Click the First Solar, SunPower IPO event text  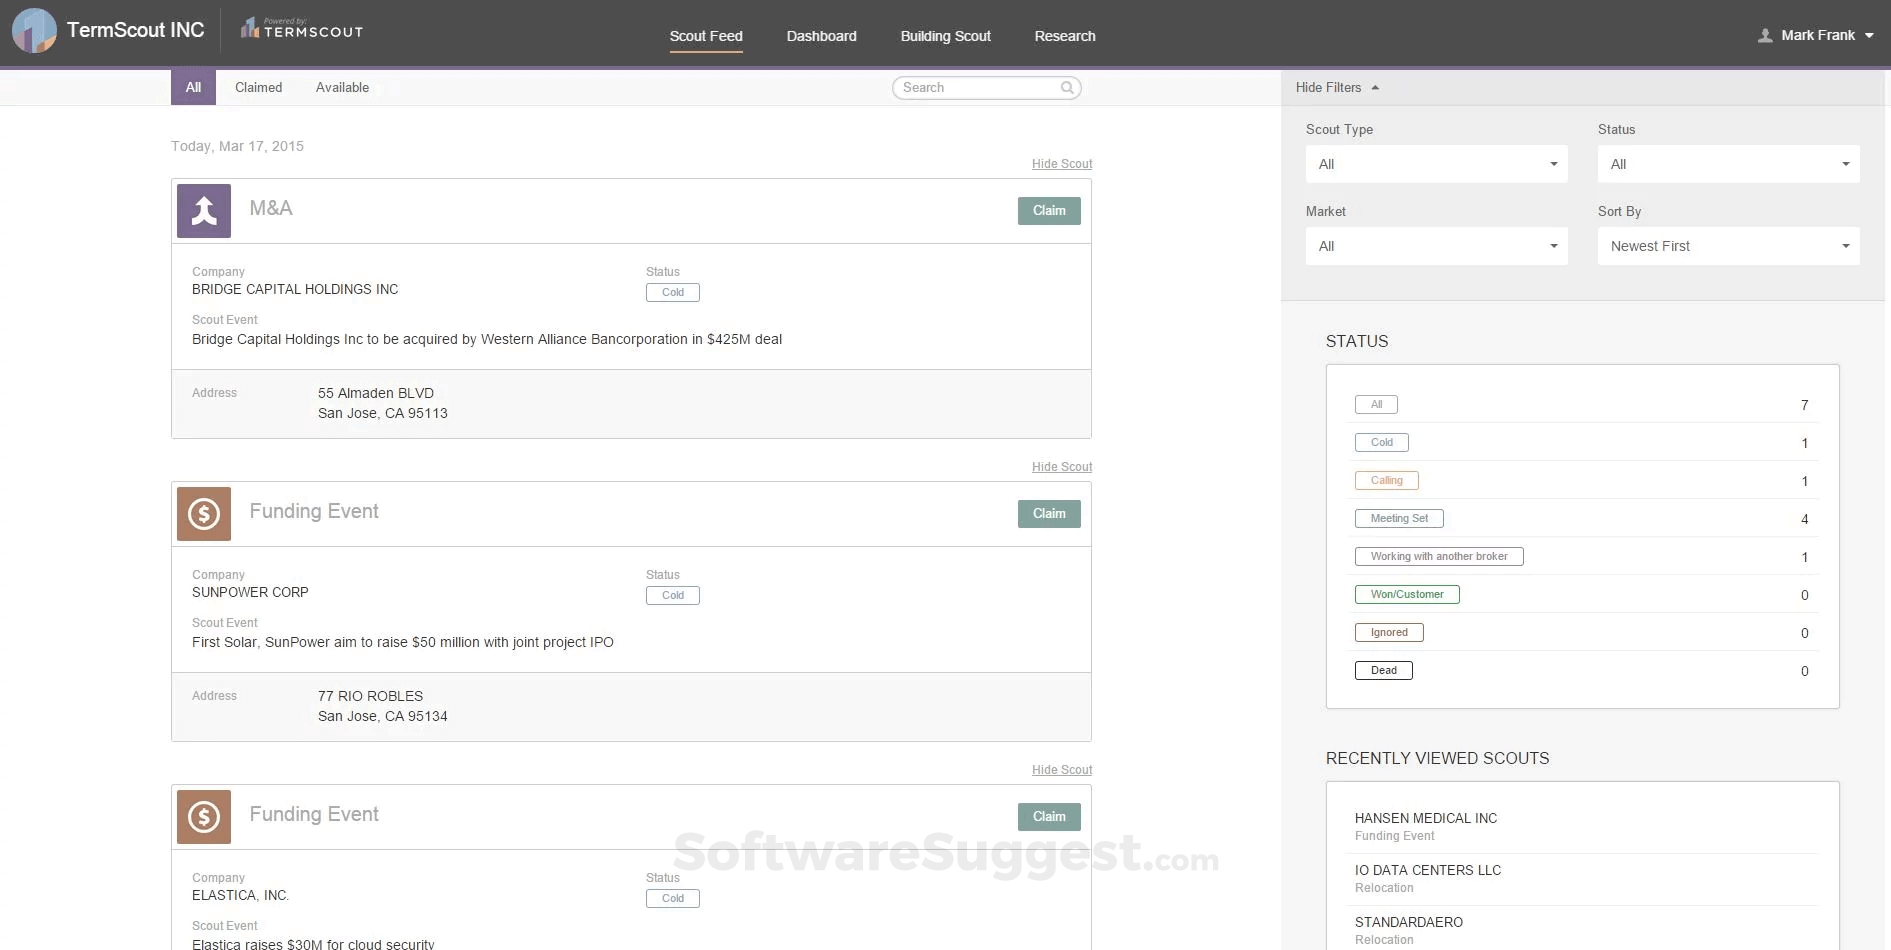click(x=403, y=643)
